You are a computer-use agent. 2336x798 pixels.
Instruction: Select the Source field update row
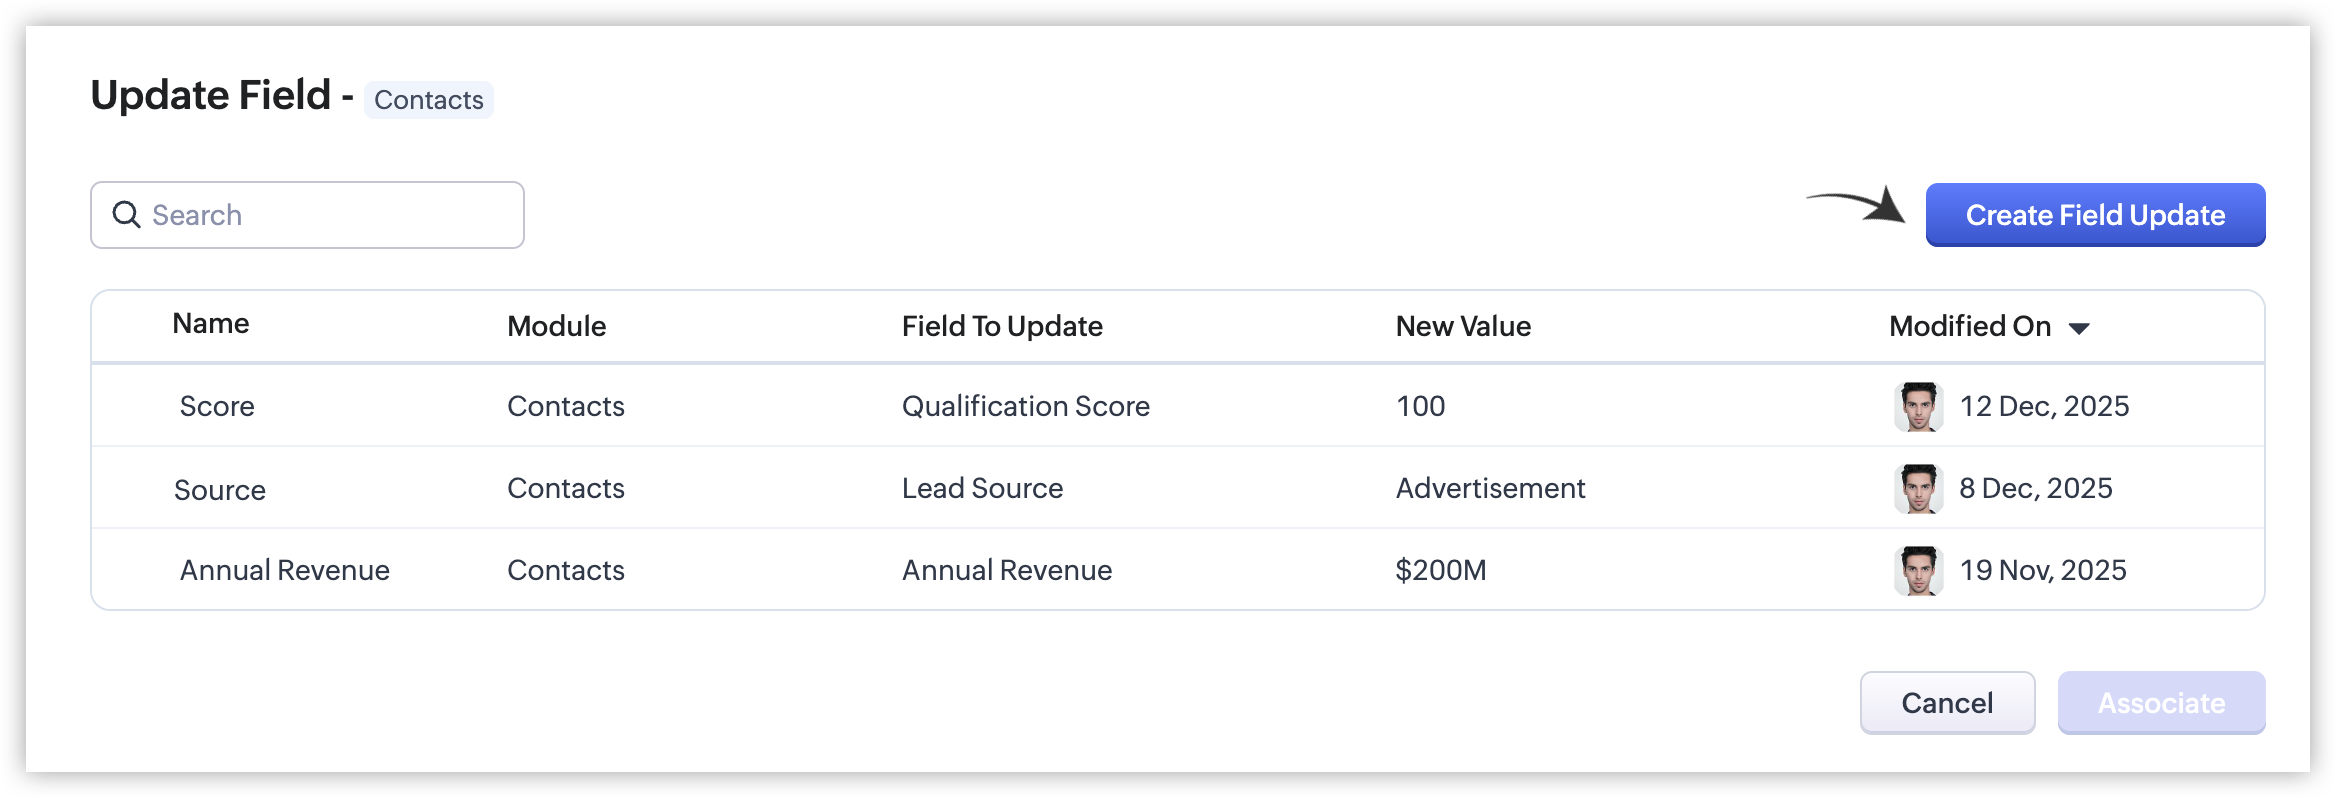tap(1177, 488)
